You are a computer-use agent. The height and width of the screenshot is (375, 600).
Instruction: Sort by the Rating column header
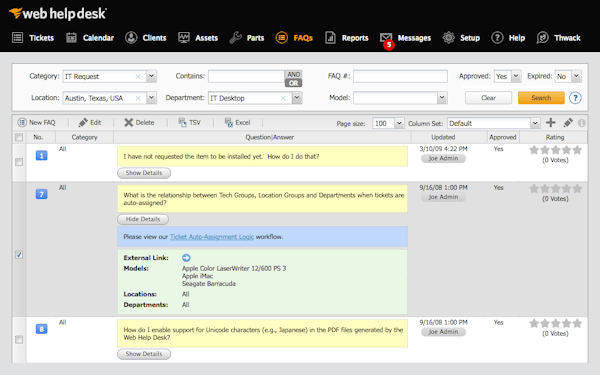point(555,137)
